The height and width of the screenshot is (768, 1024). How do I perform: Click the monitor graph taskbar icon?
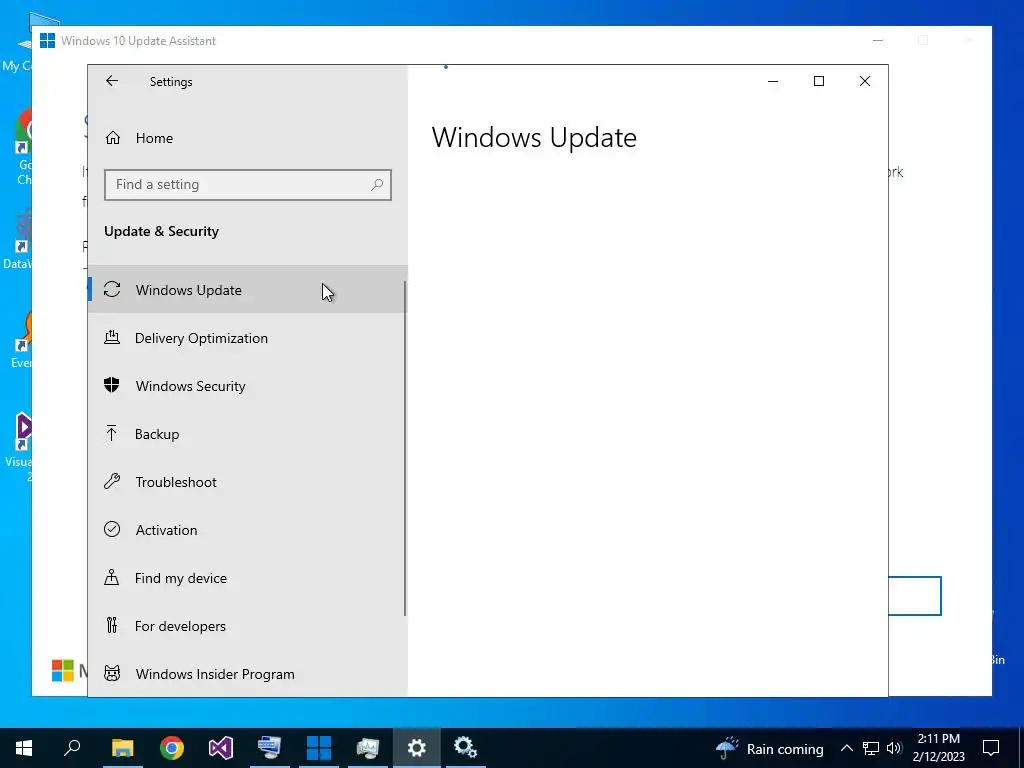click(368, 748)
